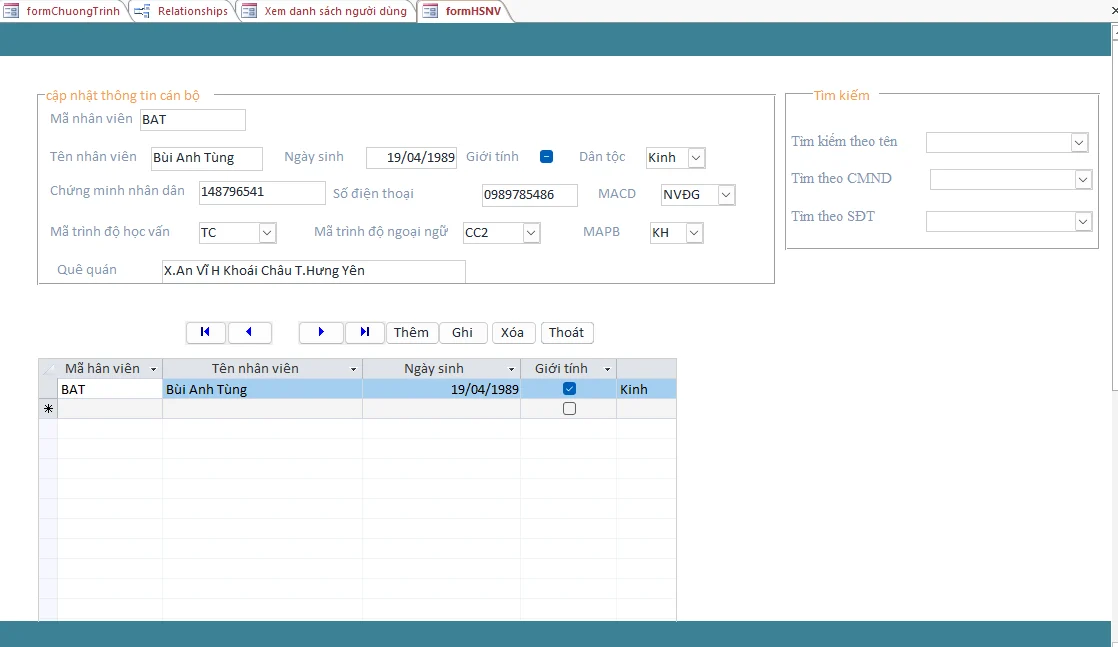Switch to the Relationships tab
The height and width of the screenshot is (647, 1118).
click(185, 11)
